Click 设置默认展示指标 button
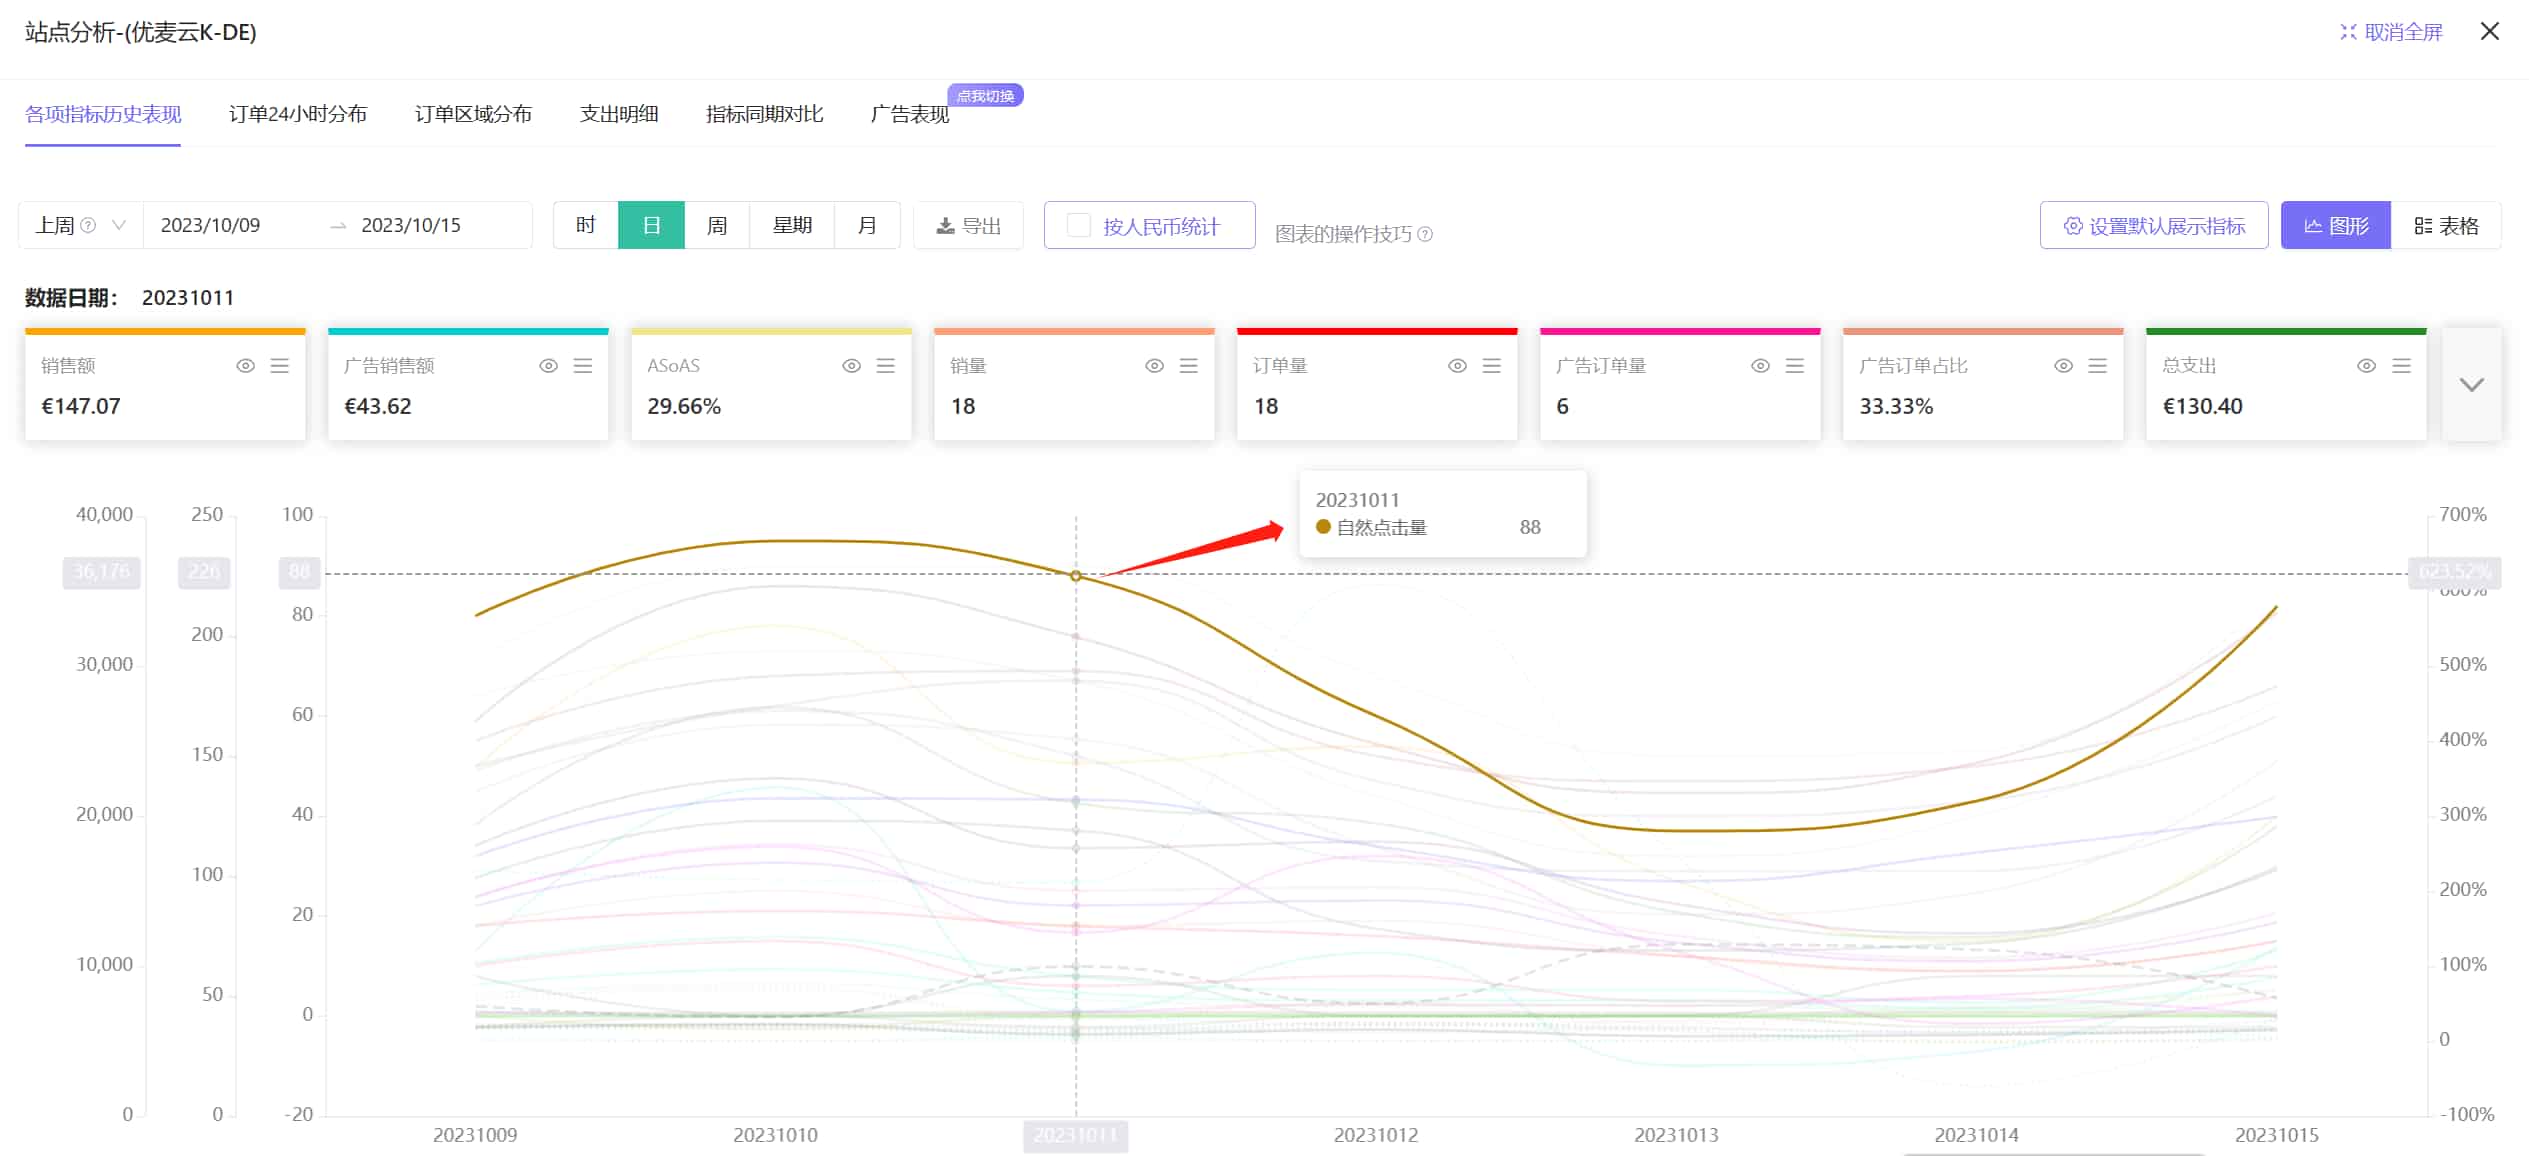This screenshot has width=2529, height=1156. (x=2154, y=225)
